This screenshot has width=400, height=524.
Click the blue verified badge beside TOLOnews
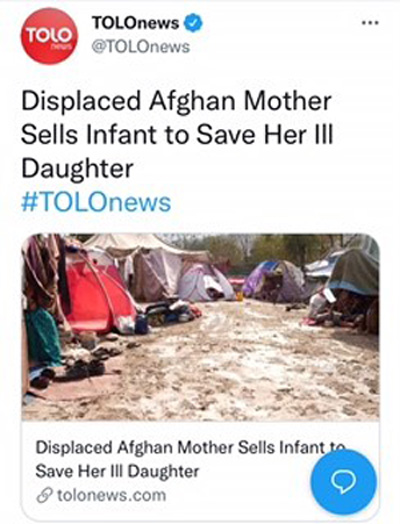[x=194, y=23]
